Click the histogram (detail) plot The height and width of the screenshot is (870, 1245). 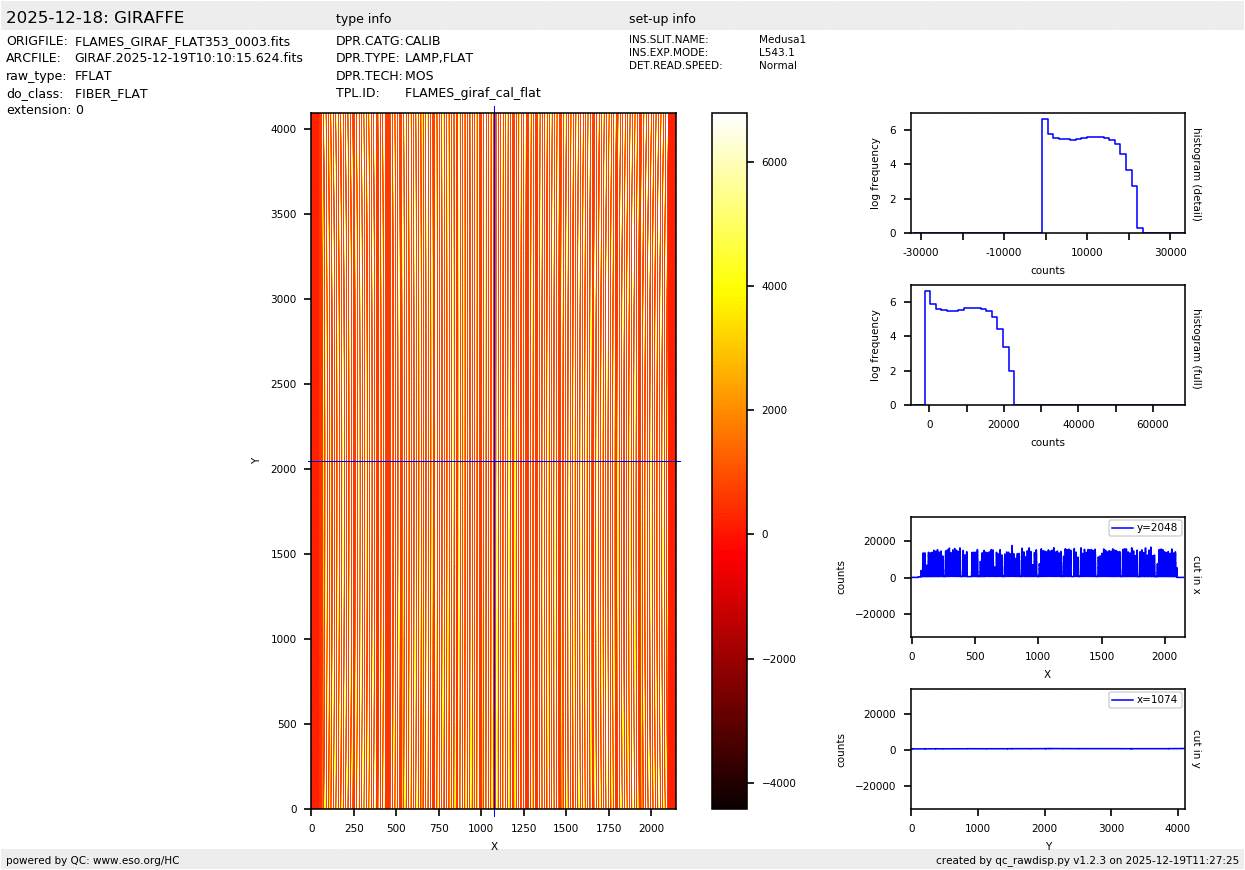coord(1047,173)
